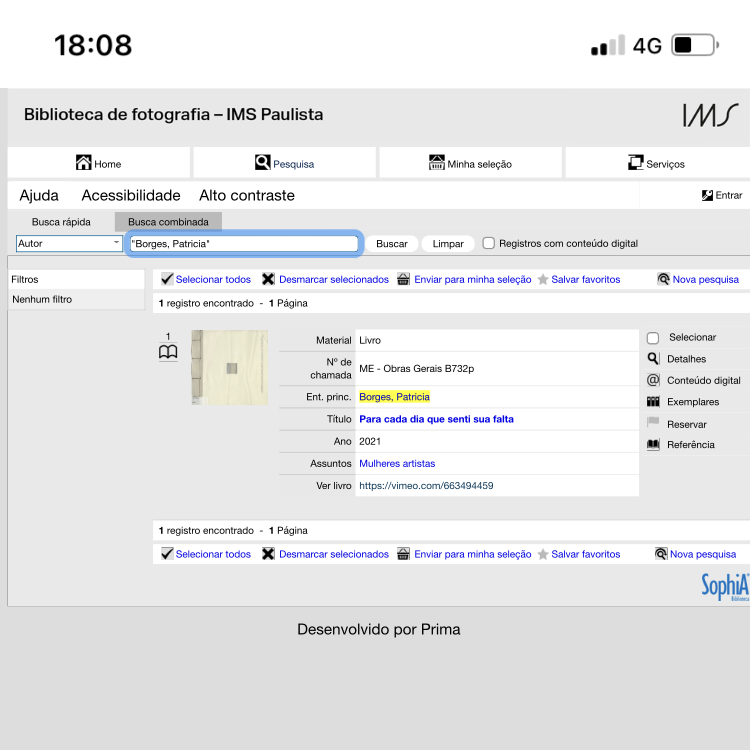Click the top Nova pesquisa link
Screen dimensions: 750x750
706,279
